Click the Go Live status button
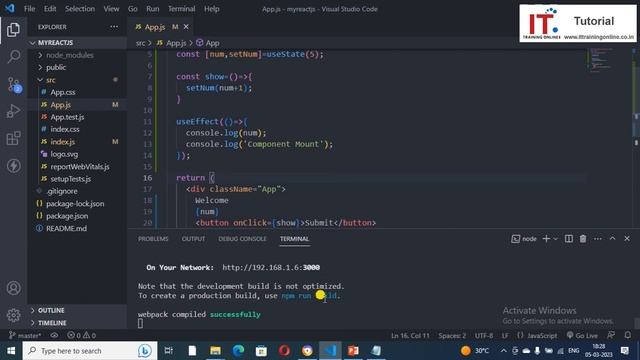This screenshot has height=360, width=640. pos(582,336)
